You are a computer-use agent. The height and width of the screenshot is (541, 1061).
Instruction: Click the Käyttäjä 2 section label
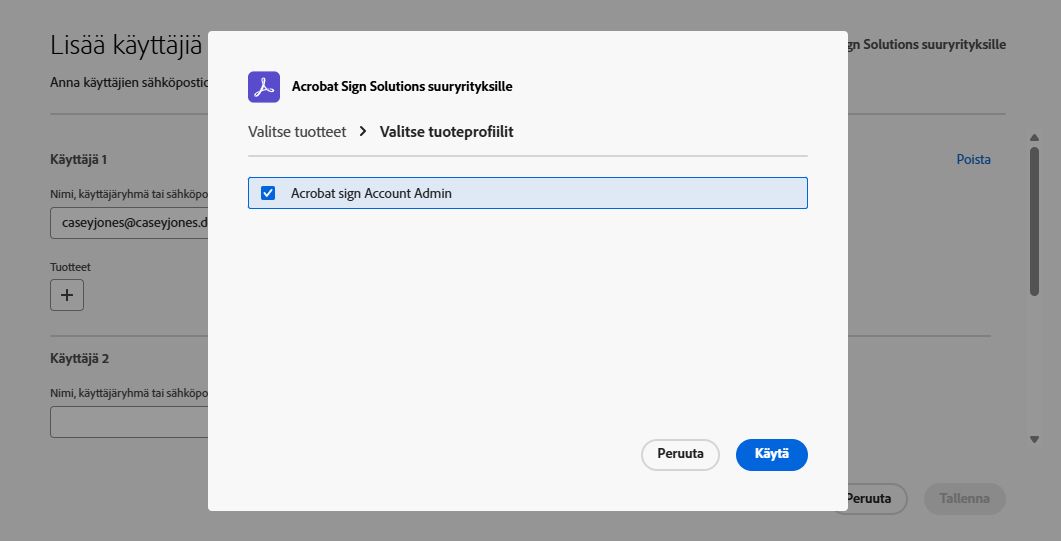pos(78,358)
